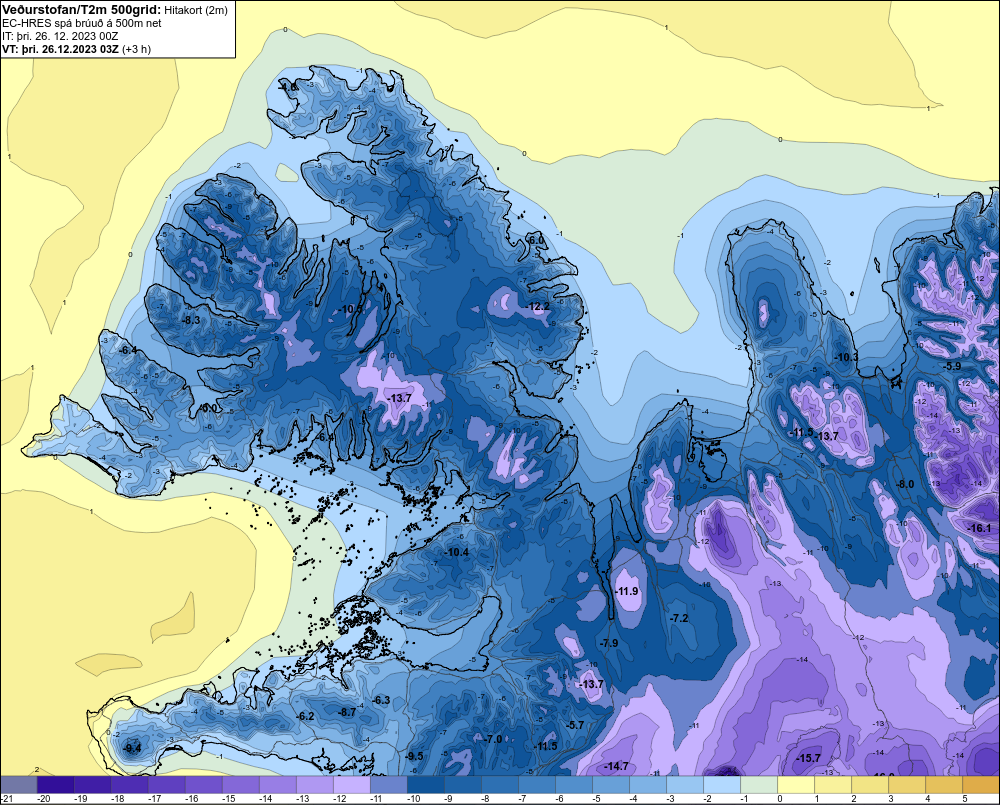Screen dimensions: 1000x805
Task: Click the '-12.2' temperature value on the map
Action: point(538,306)
